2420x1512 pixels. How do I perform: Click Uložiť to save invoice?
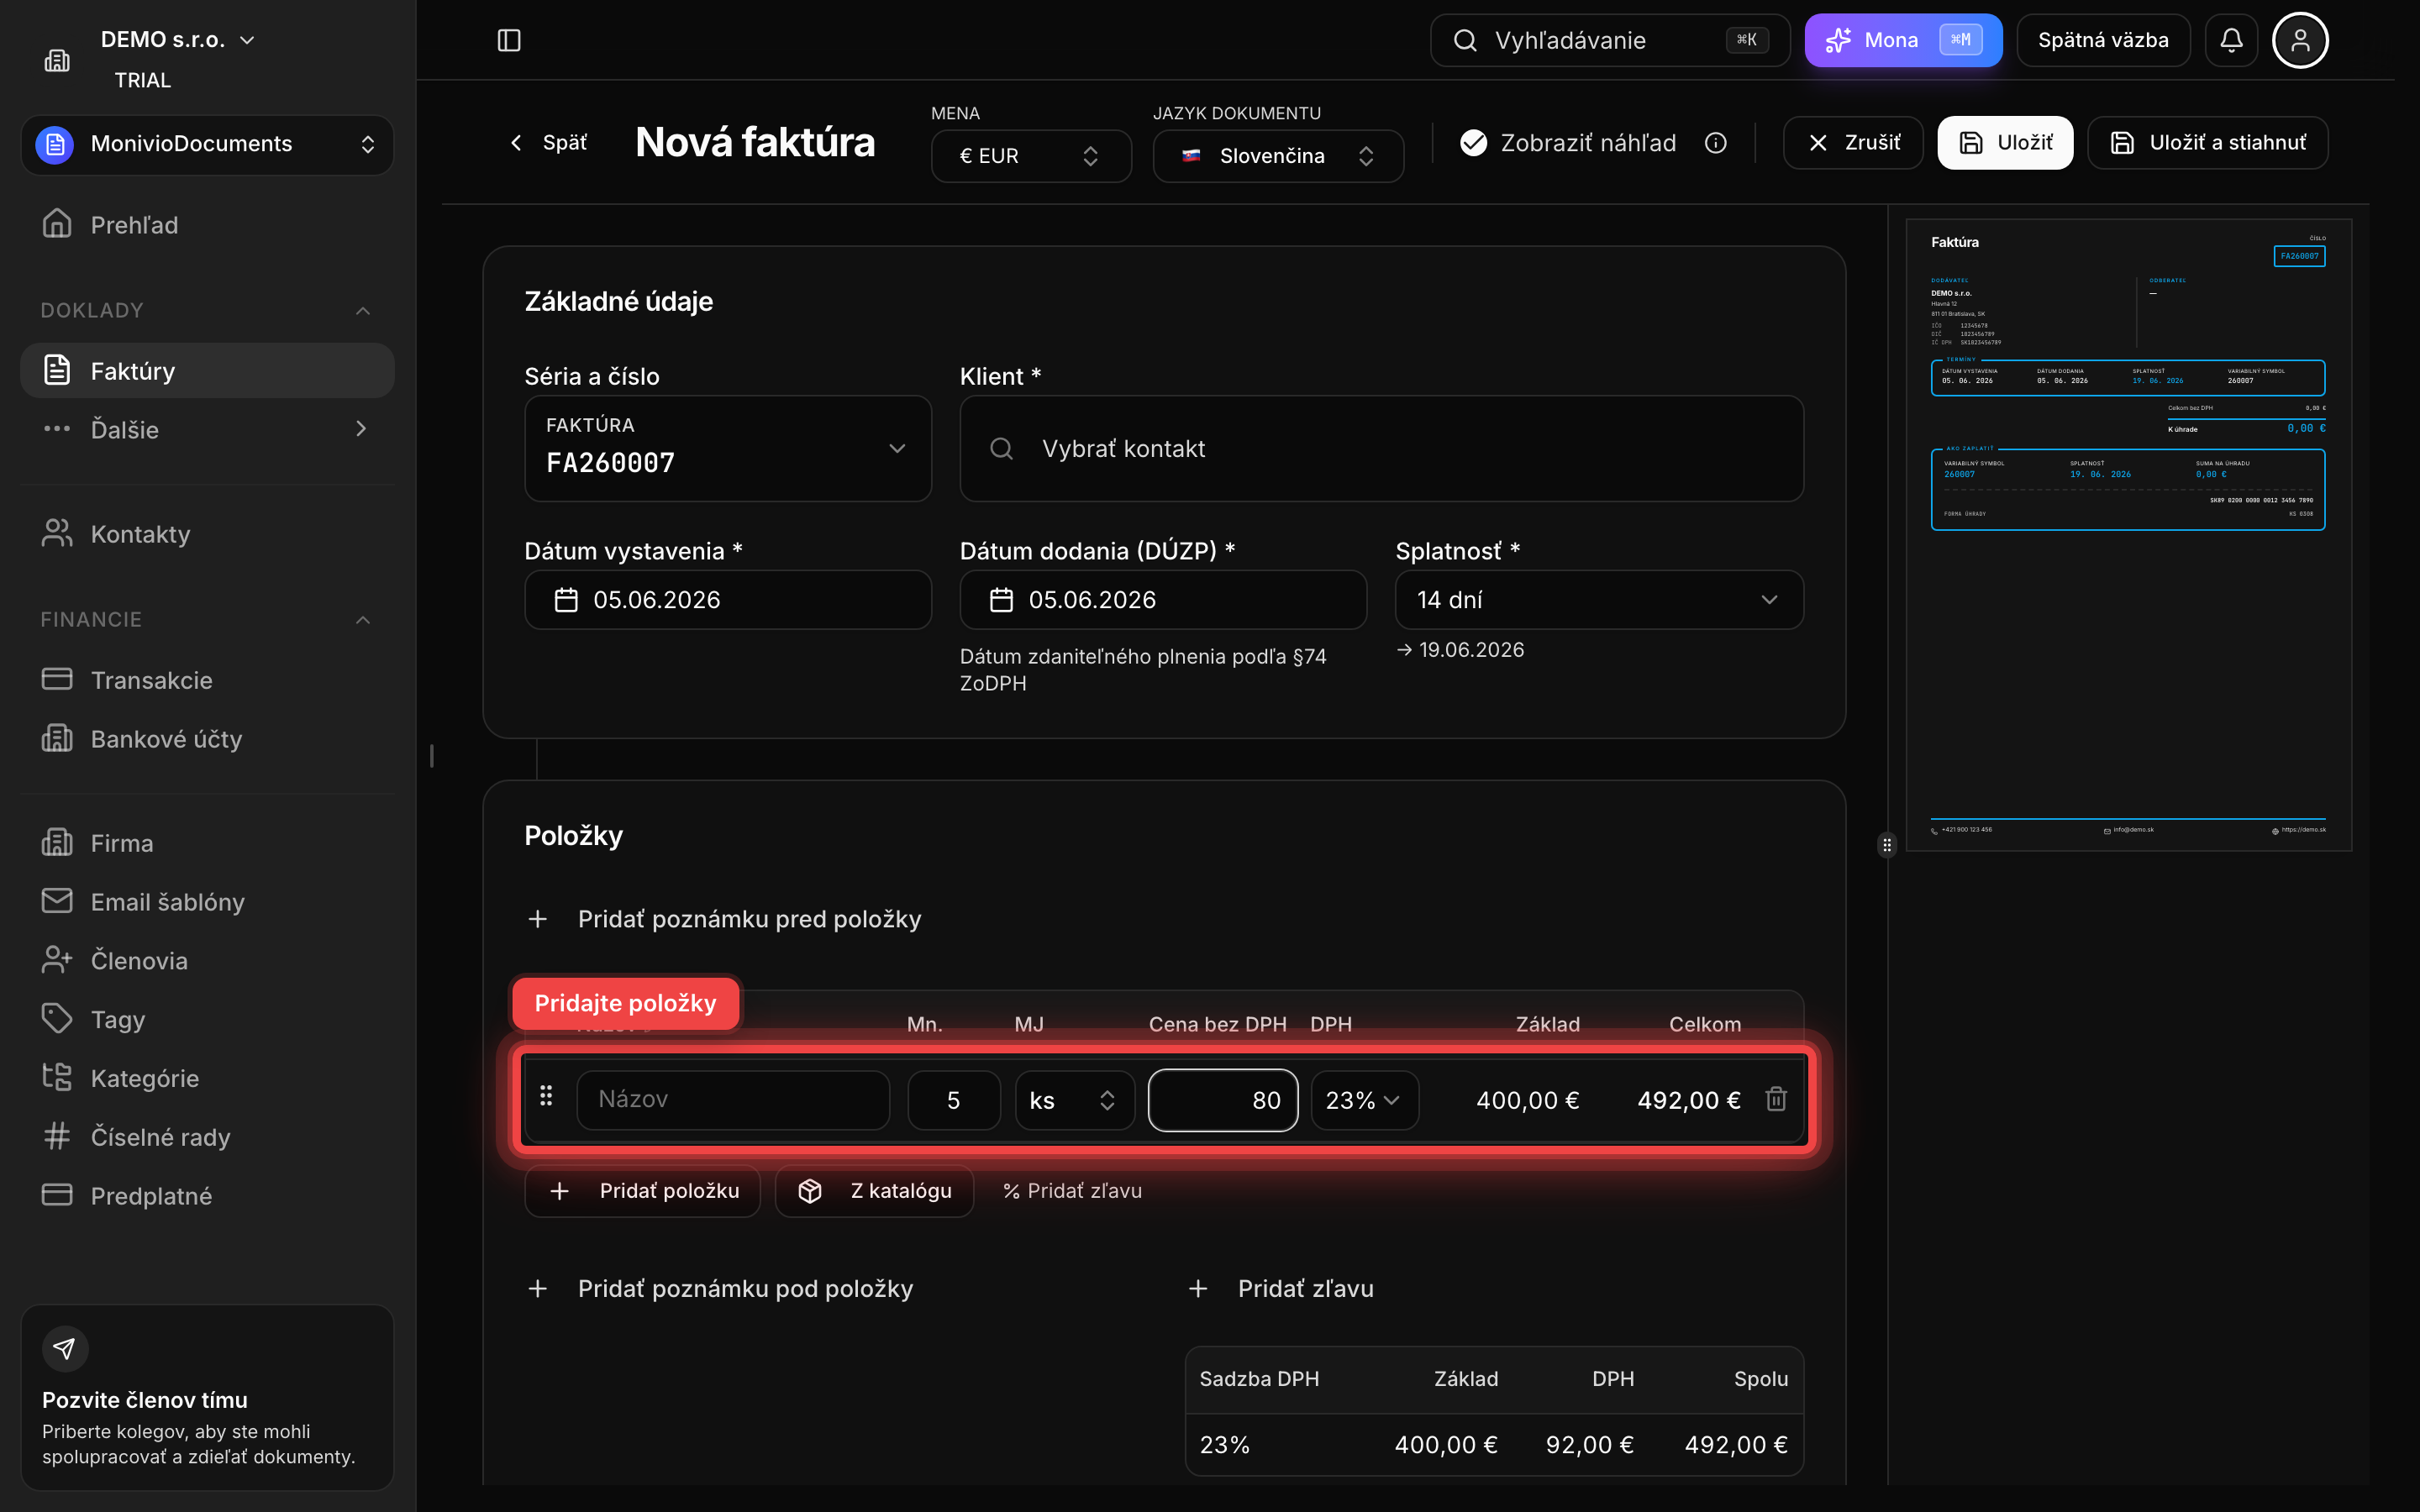tap(2005, 143)
